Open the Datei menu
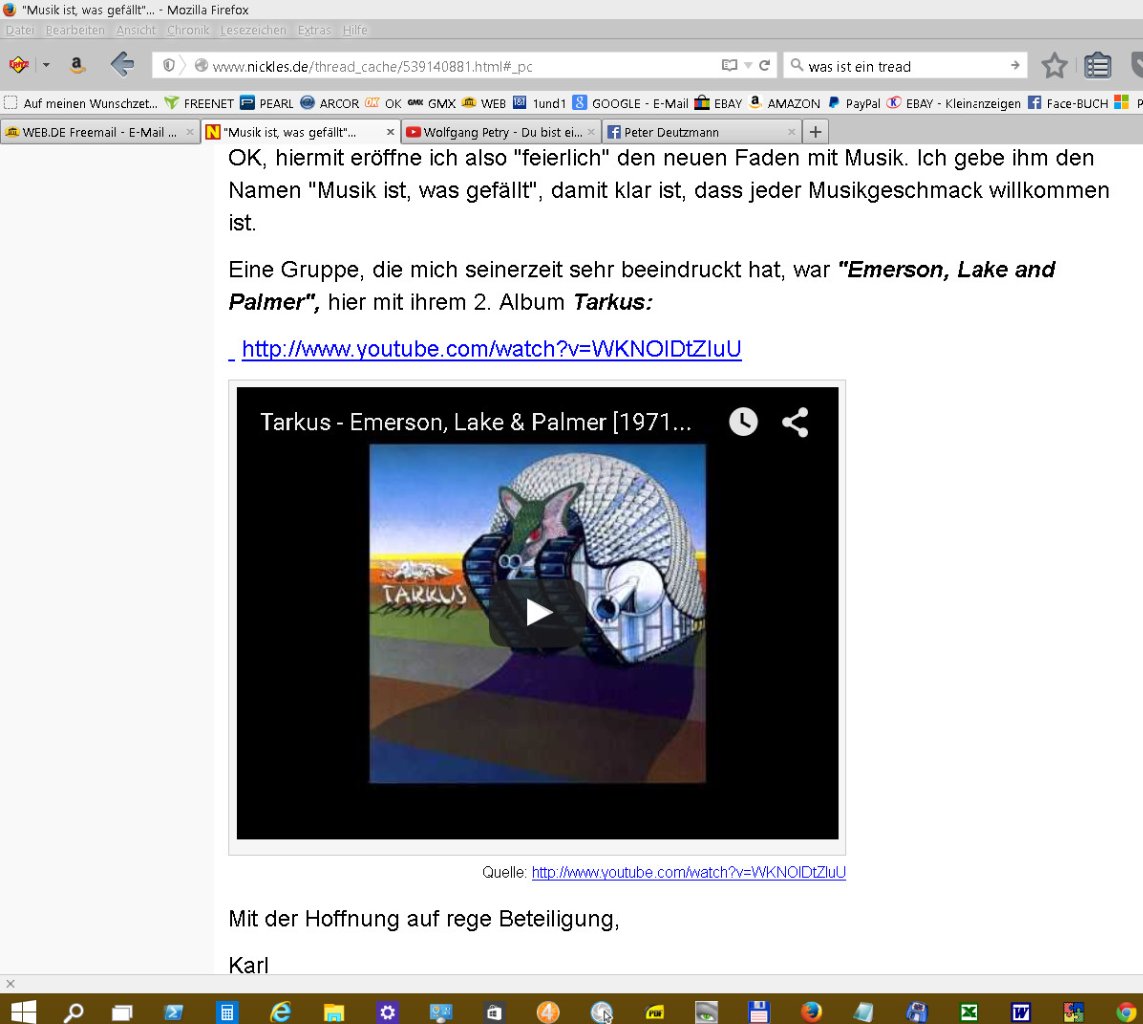The image size is (1143, 1024). pyautogui.click(x=20, y=30)
